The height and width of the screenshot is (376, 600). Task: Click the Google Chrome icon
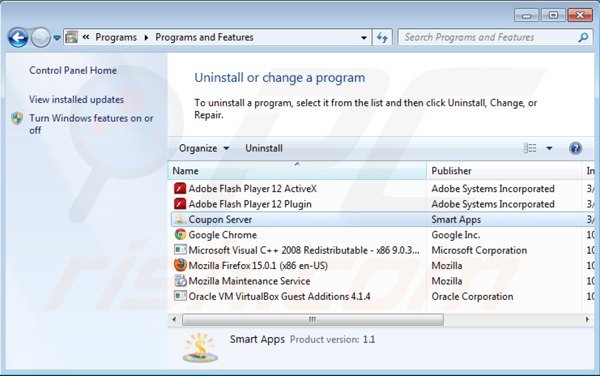[180, 234]
